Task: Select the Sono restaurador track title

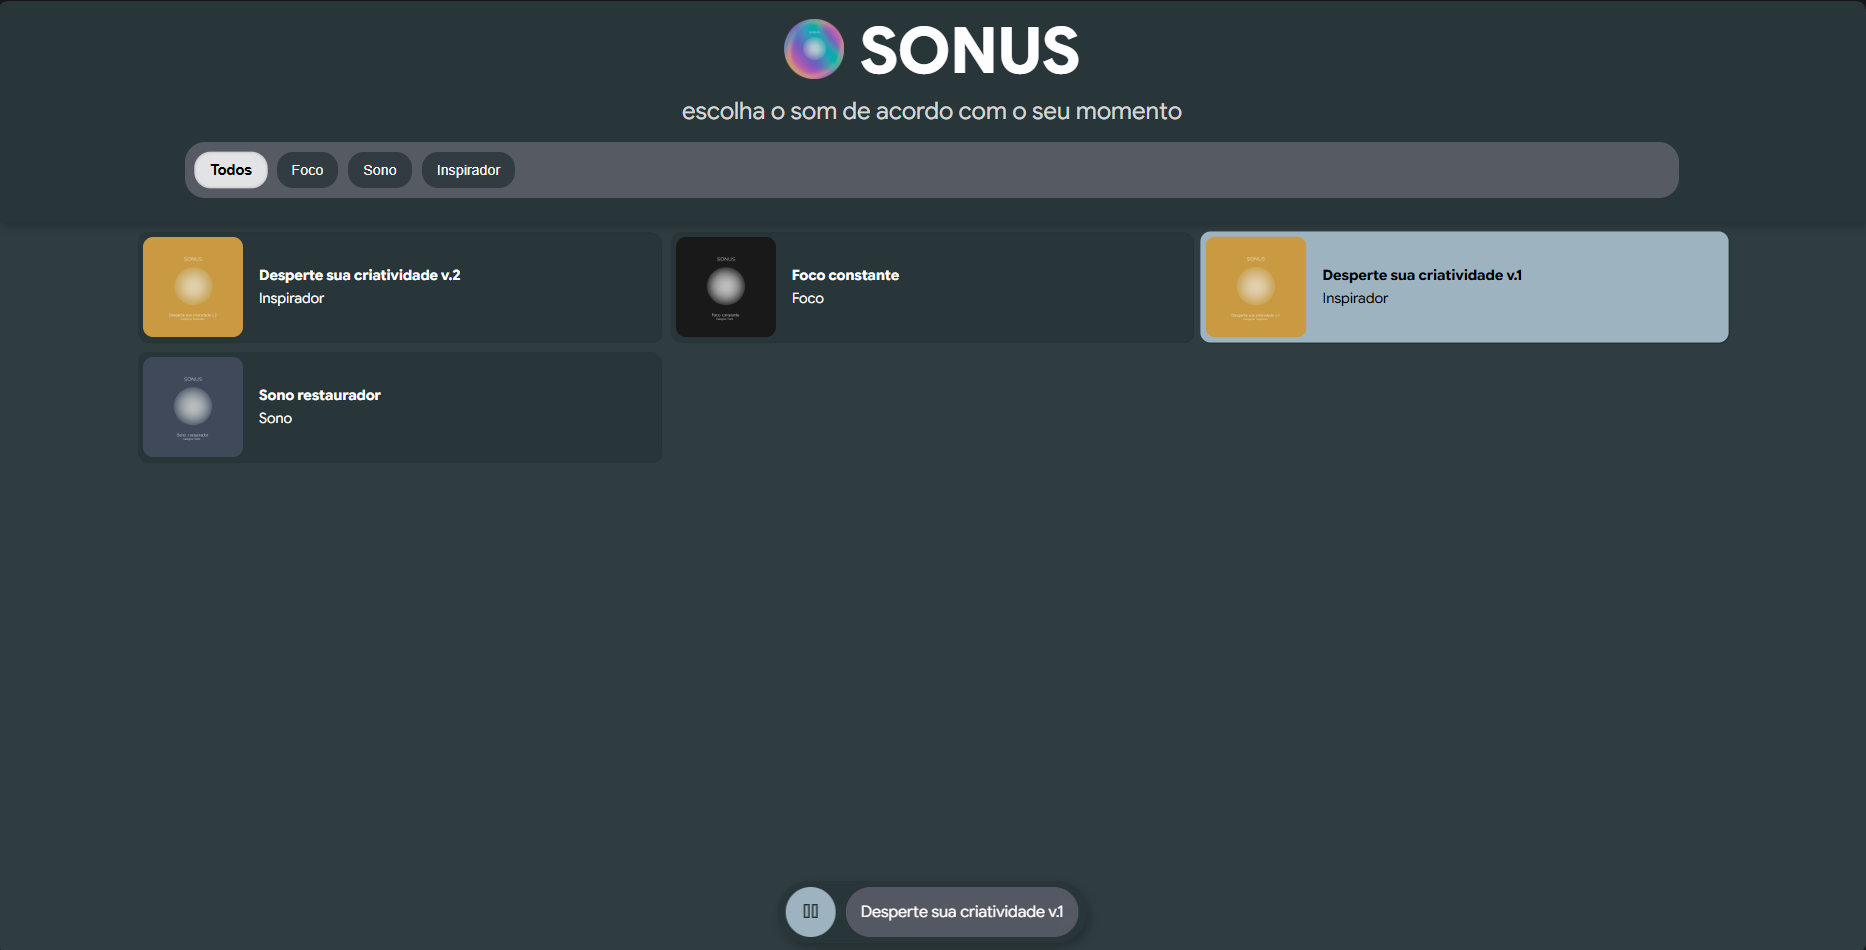Action: (319, 395)
